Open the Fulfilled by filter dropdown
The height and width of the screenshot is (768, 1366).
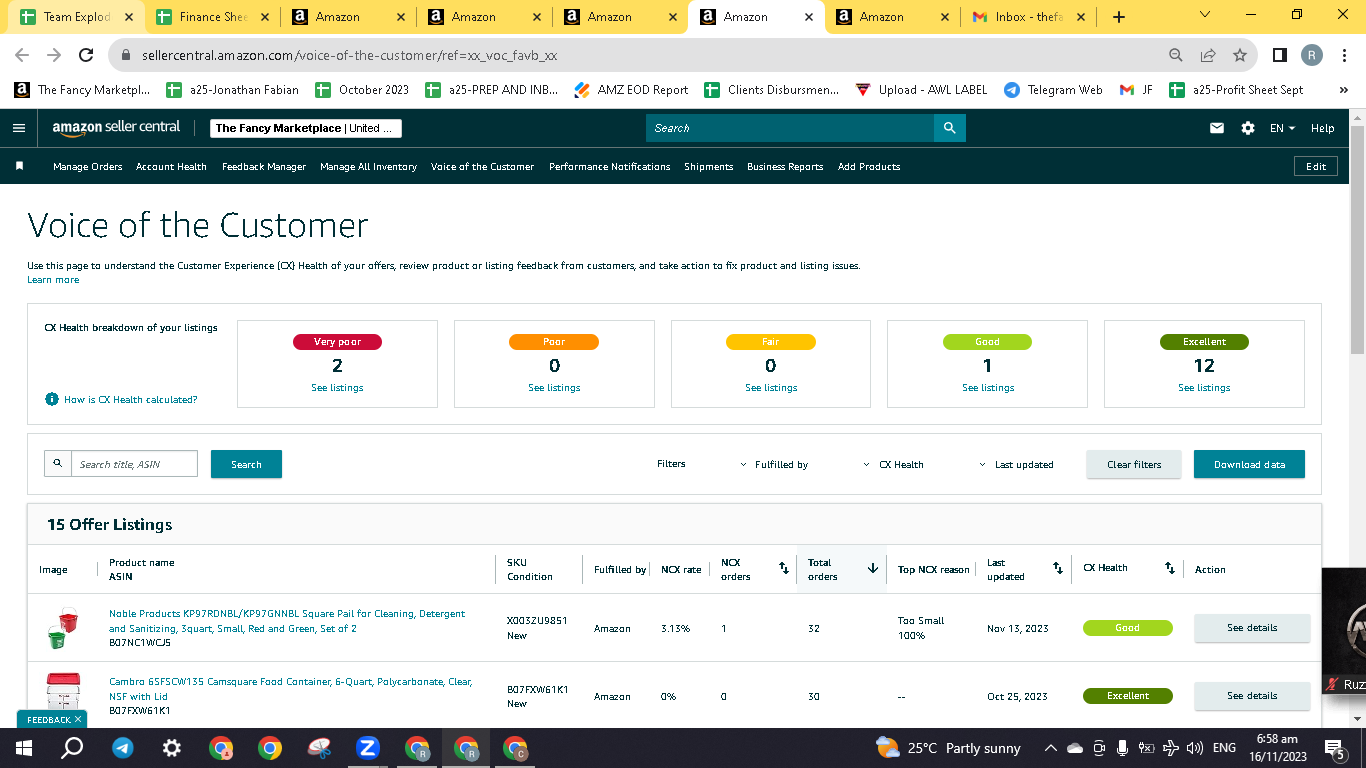pyautogui.click(x=774, y=465)
